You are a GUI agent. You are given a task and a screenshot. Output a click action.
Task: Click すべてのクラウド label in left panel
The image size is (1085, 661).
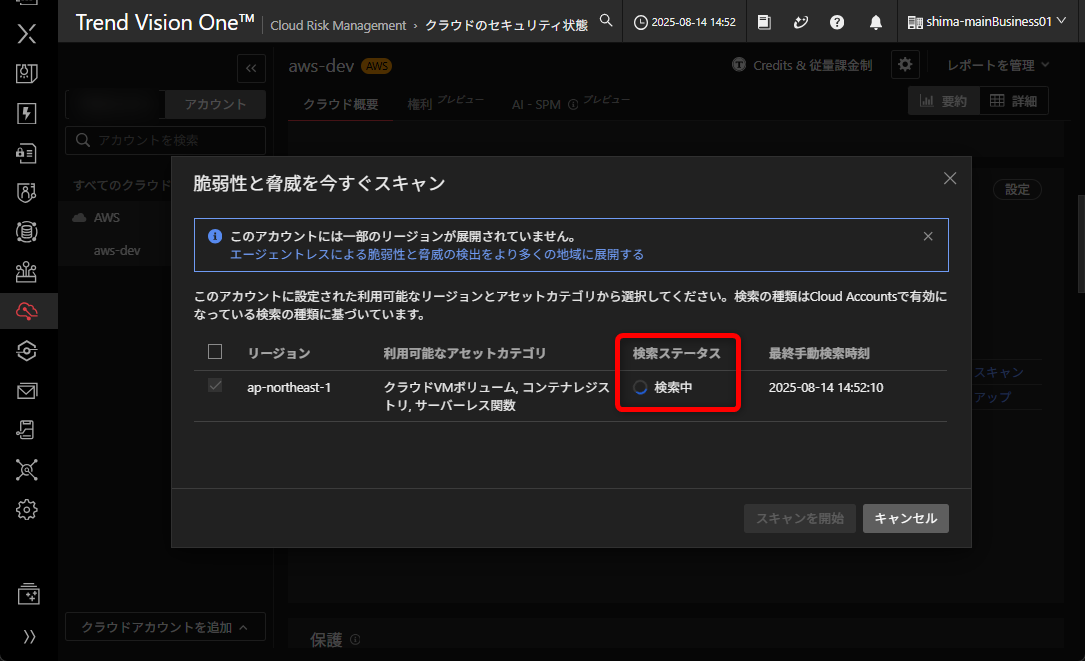(x=122, y=185)
